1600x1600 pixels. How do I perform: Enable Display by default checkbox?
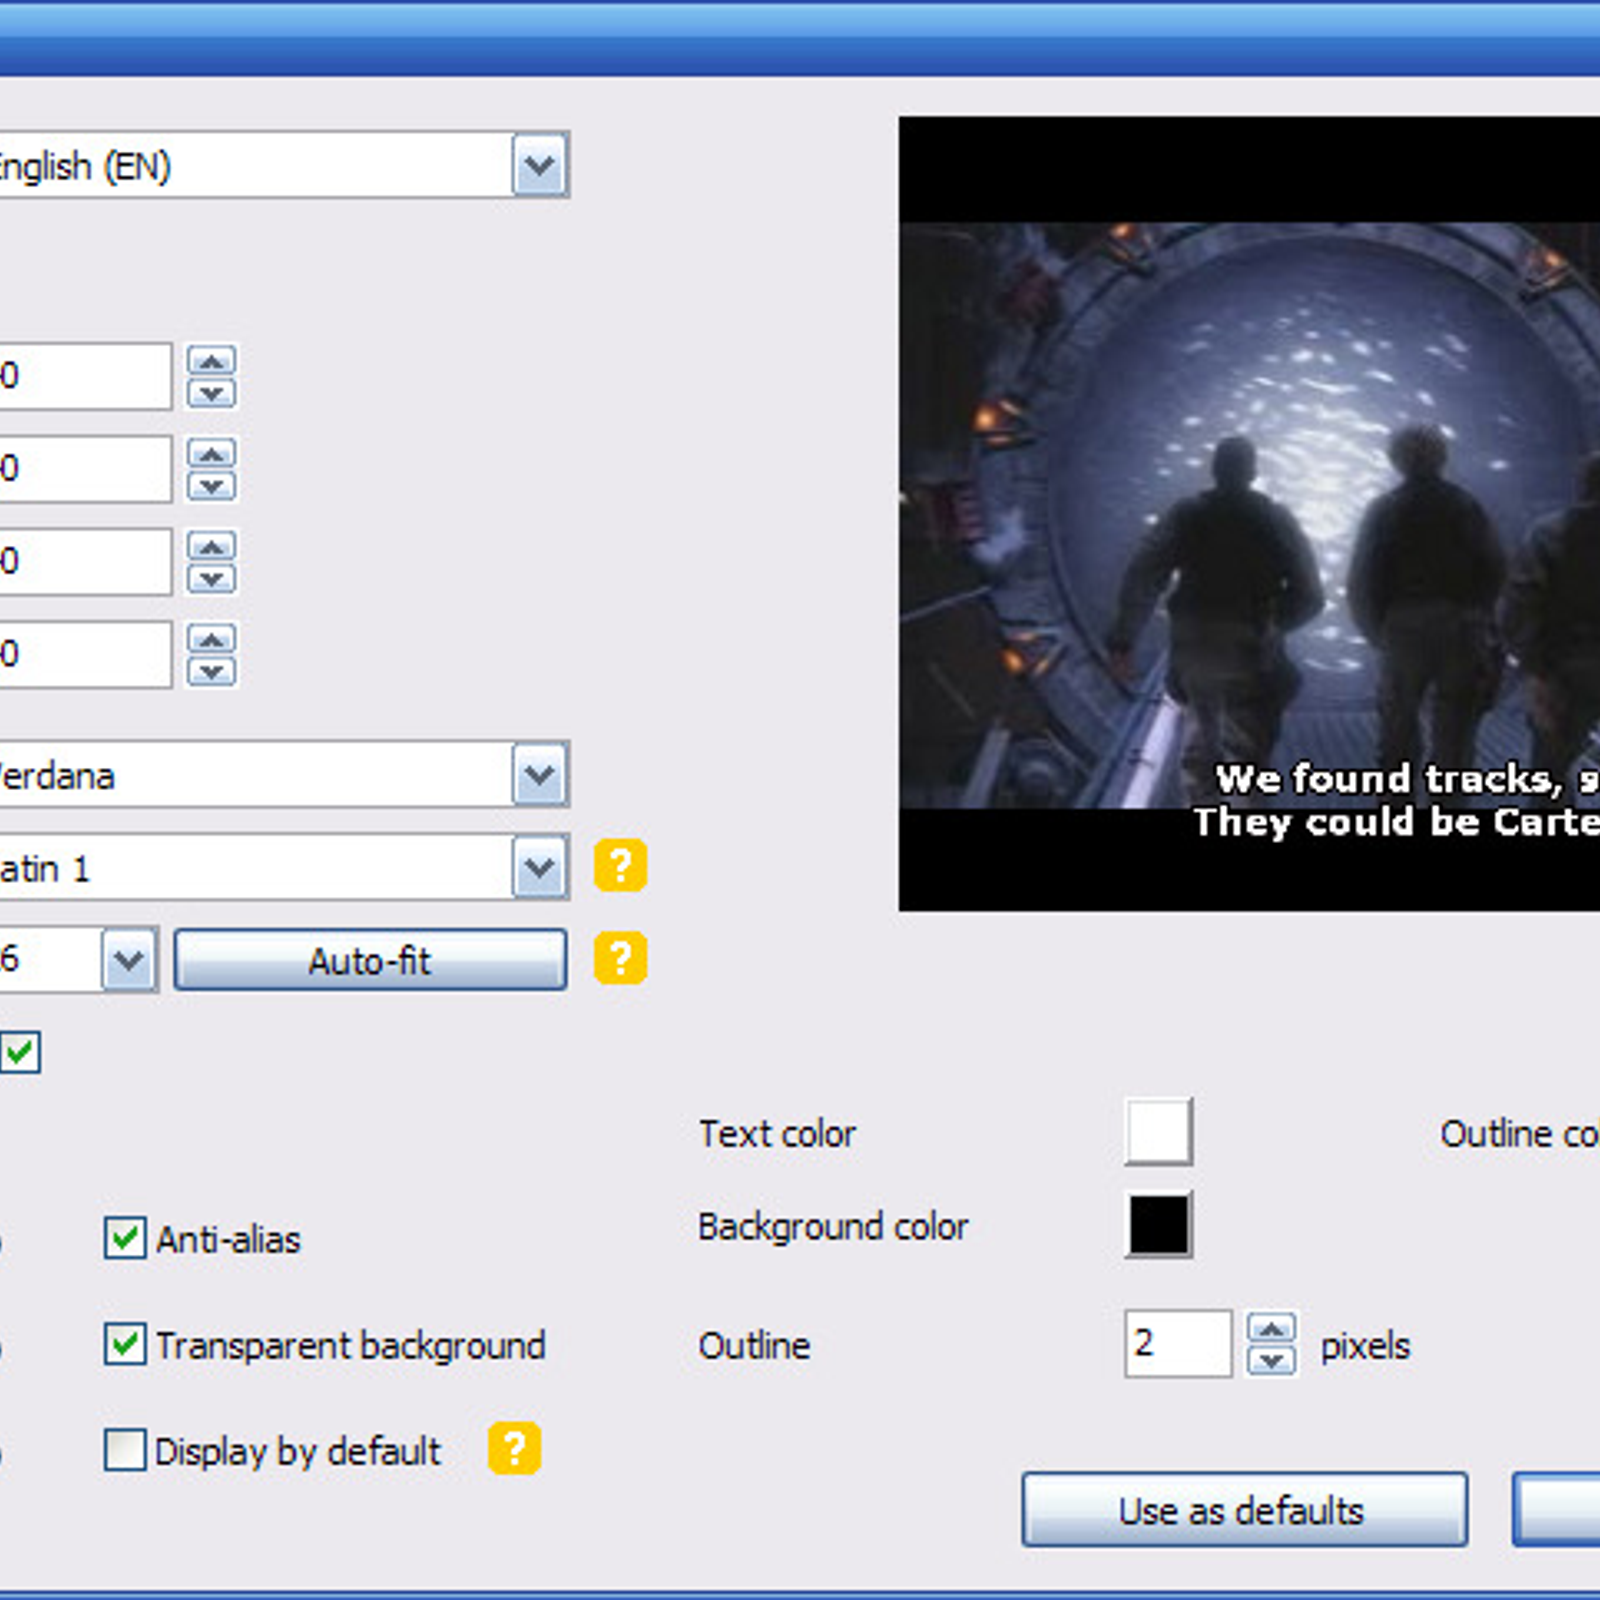(x=125, y=1450)
